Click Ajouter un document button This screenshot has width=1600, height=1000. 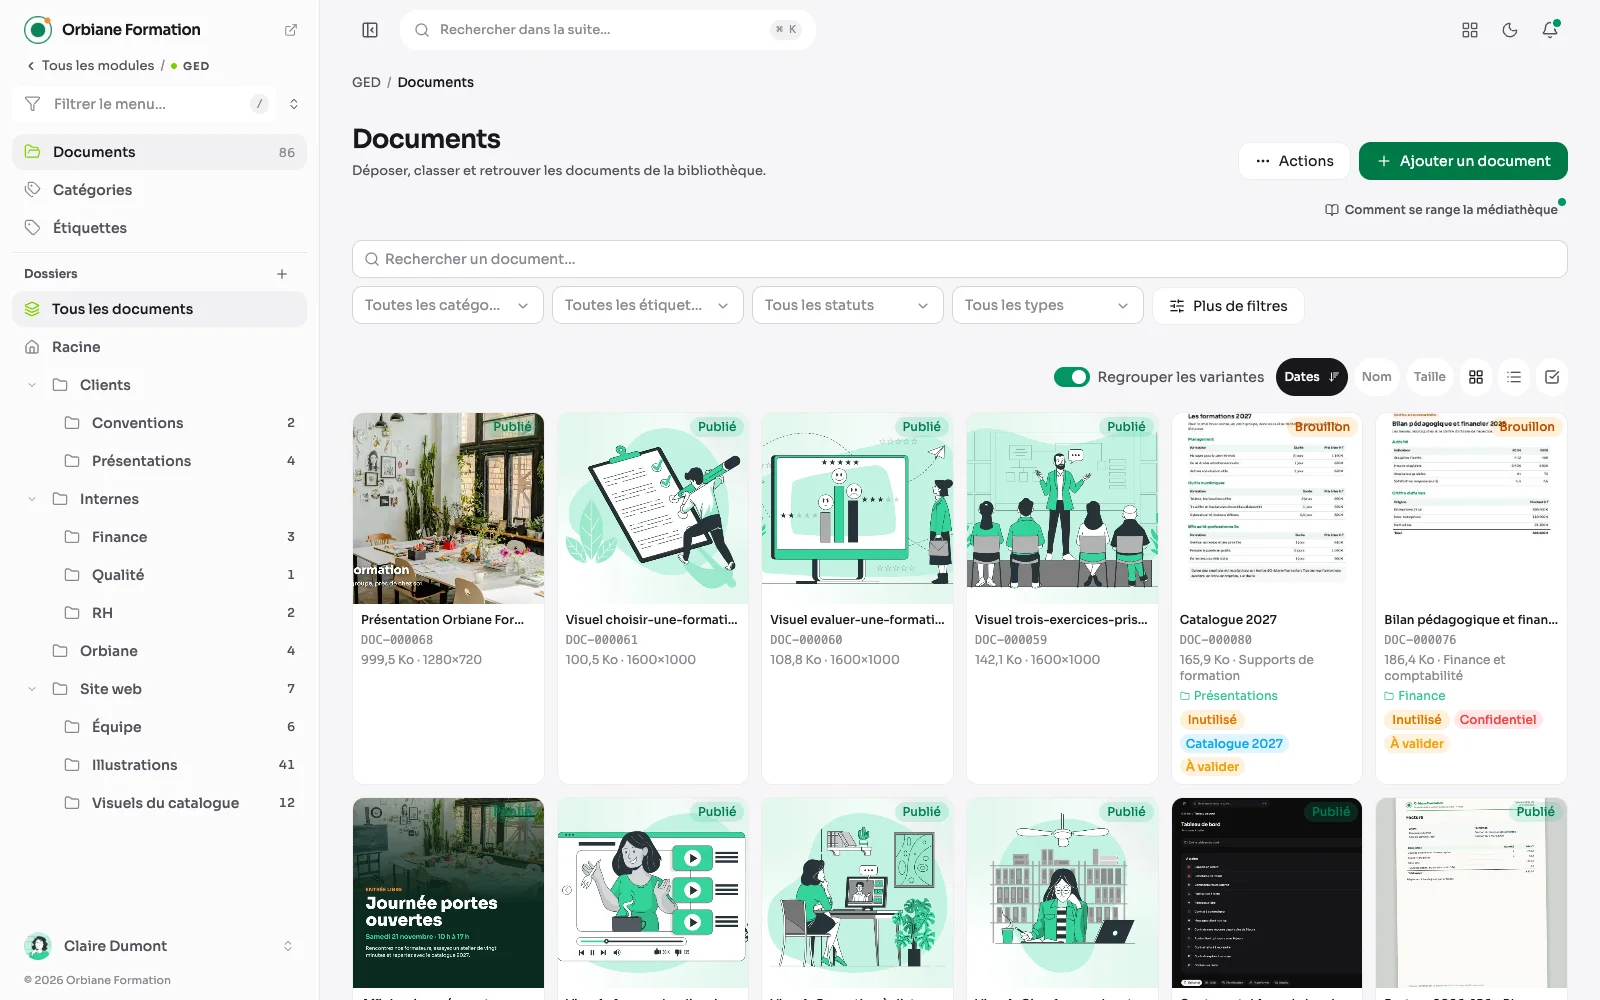click(x=1463, y=161)
